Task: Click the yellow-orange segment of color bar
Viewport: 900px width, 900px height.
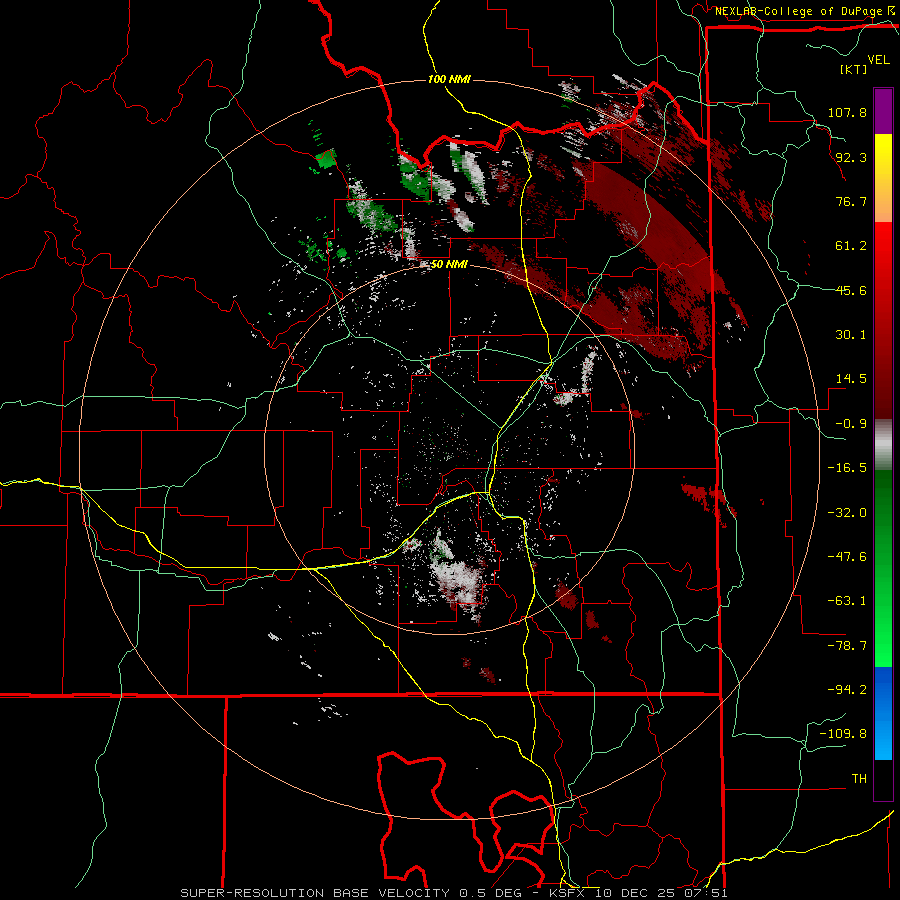Action: (x=883, y=178)
